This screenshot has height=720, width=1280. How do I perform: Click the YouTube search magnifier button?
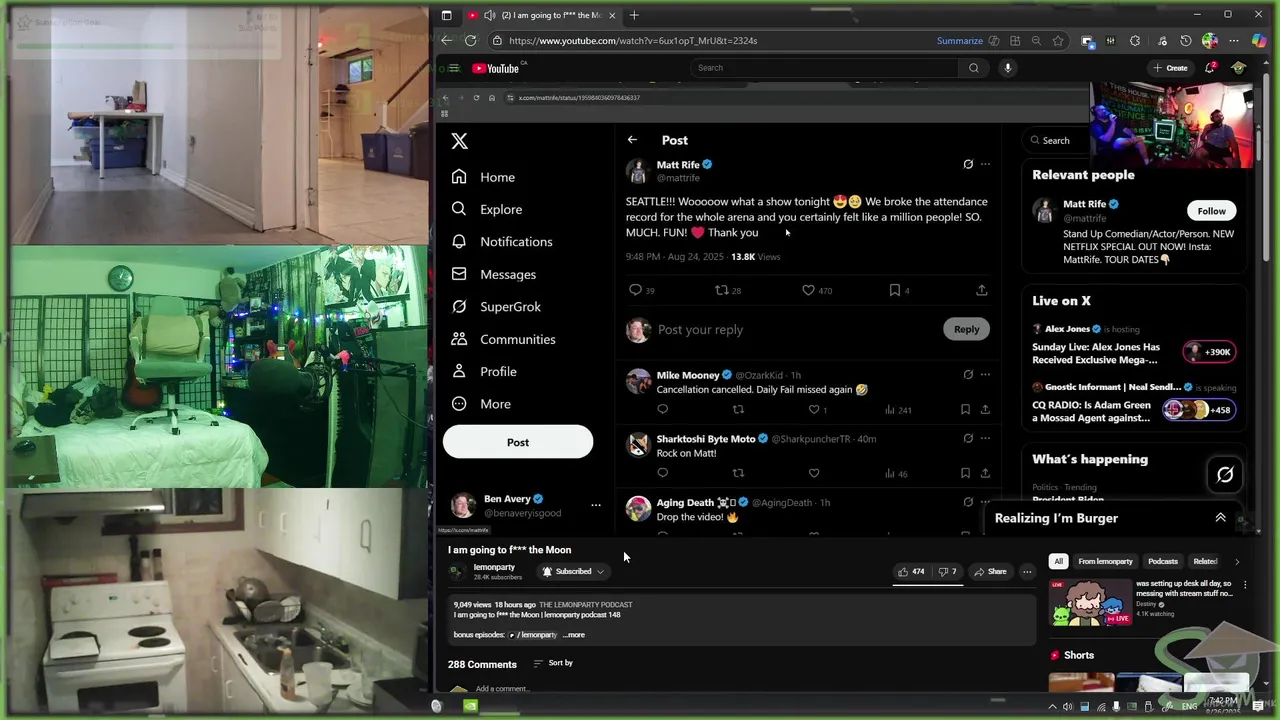[973, 68]
